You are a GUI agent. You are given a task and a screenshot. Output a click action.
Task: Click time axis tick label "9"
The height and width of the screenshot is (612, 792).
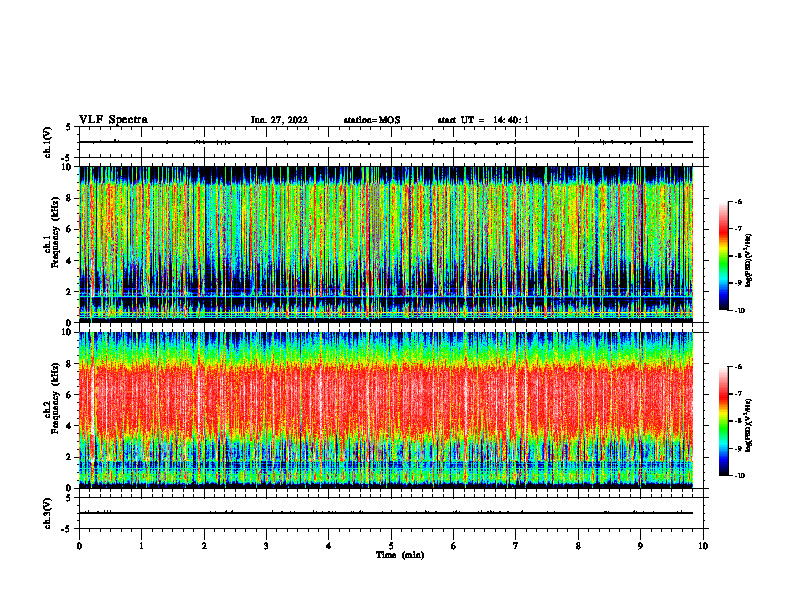pyautogui.click(x=640, y=546)
